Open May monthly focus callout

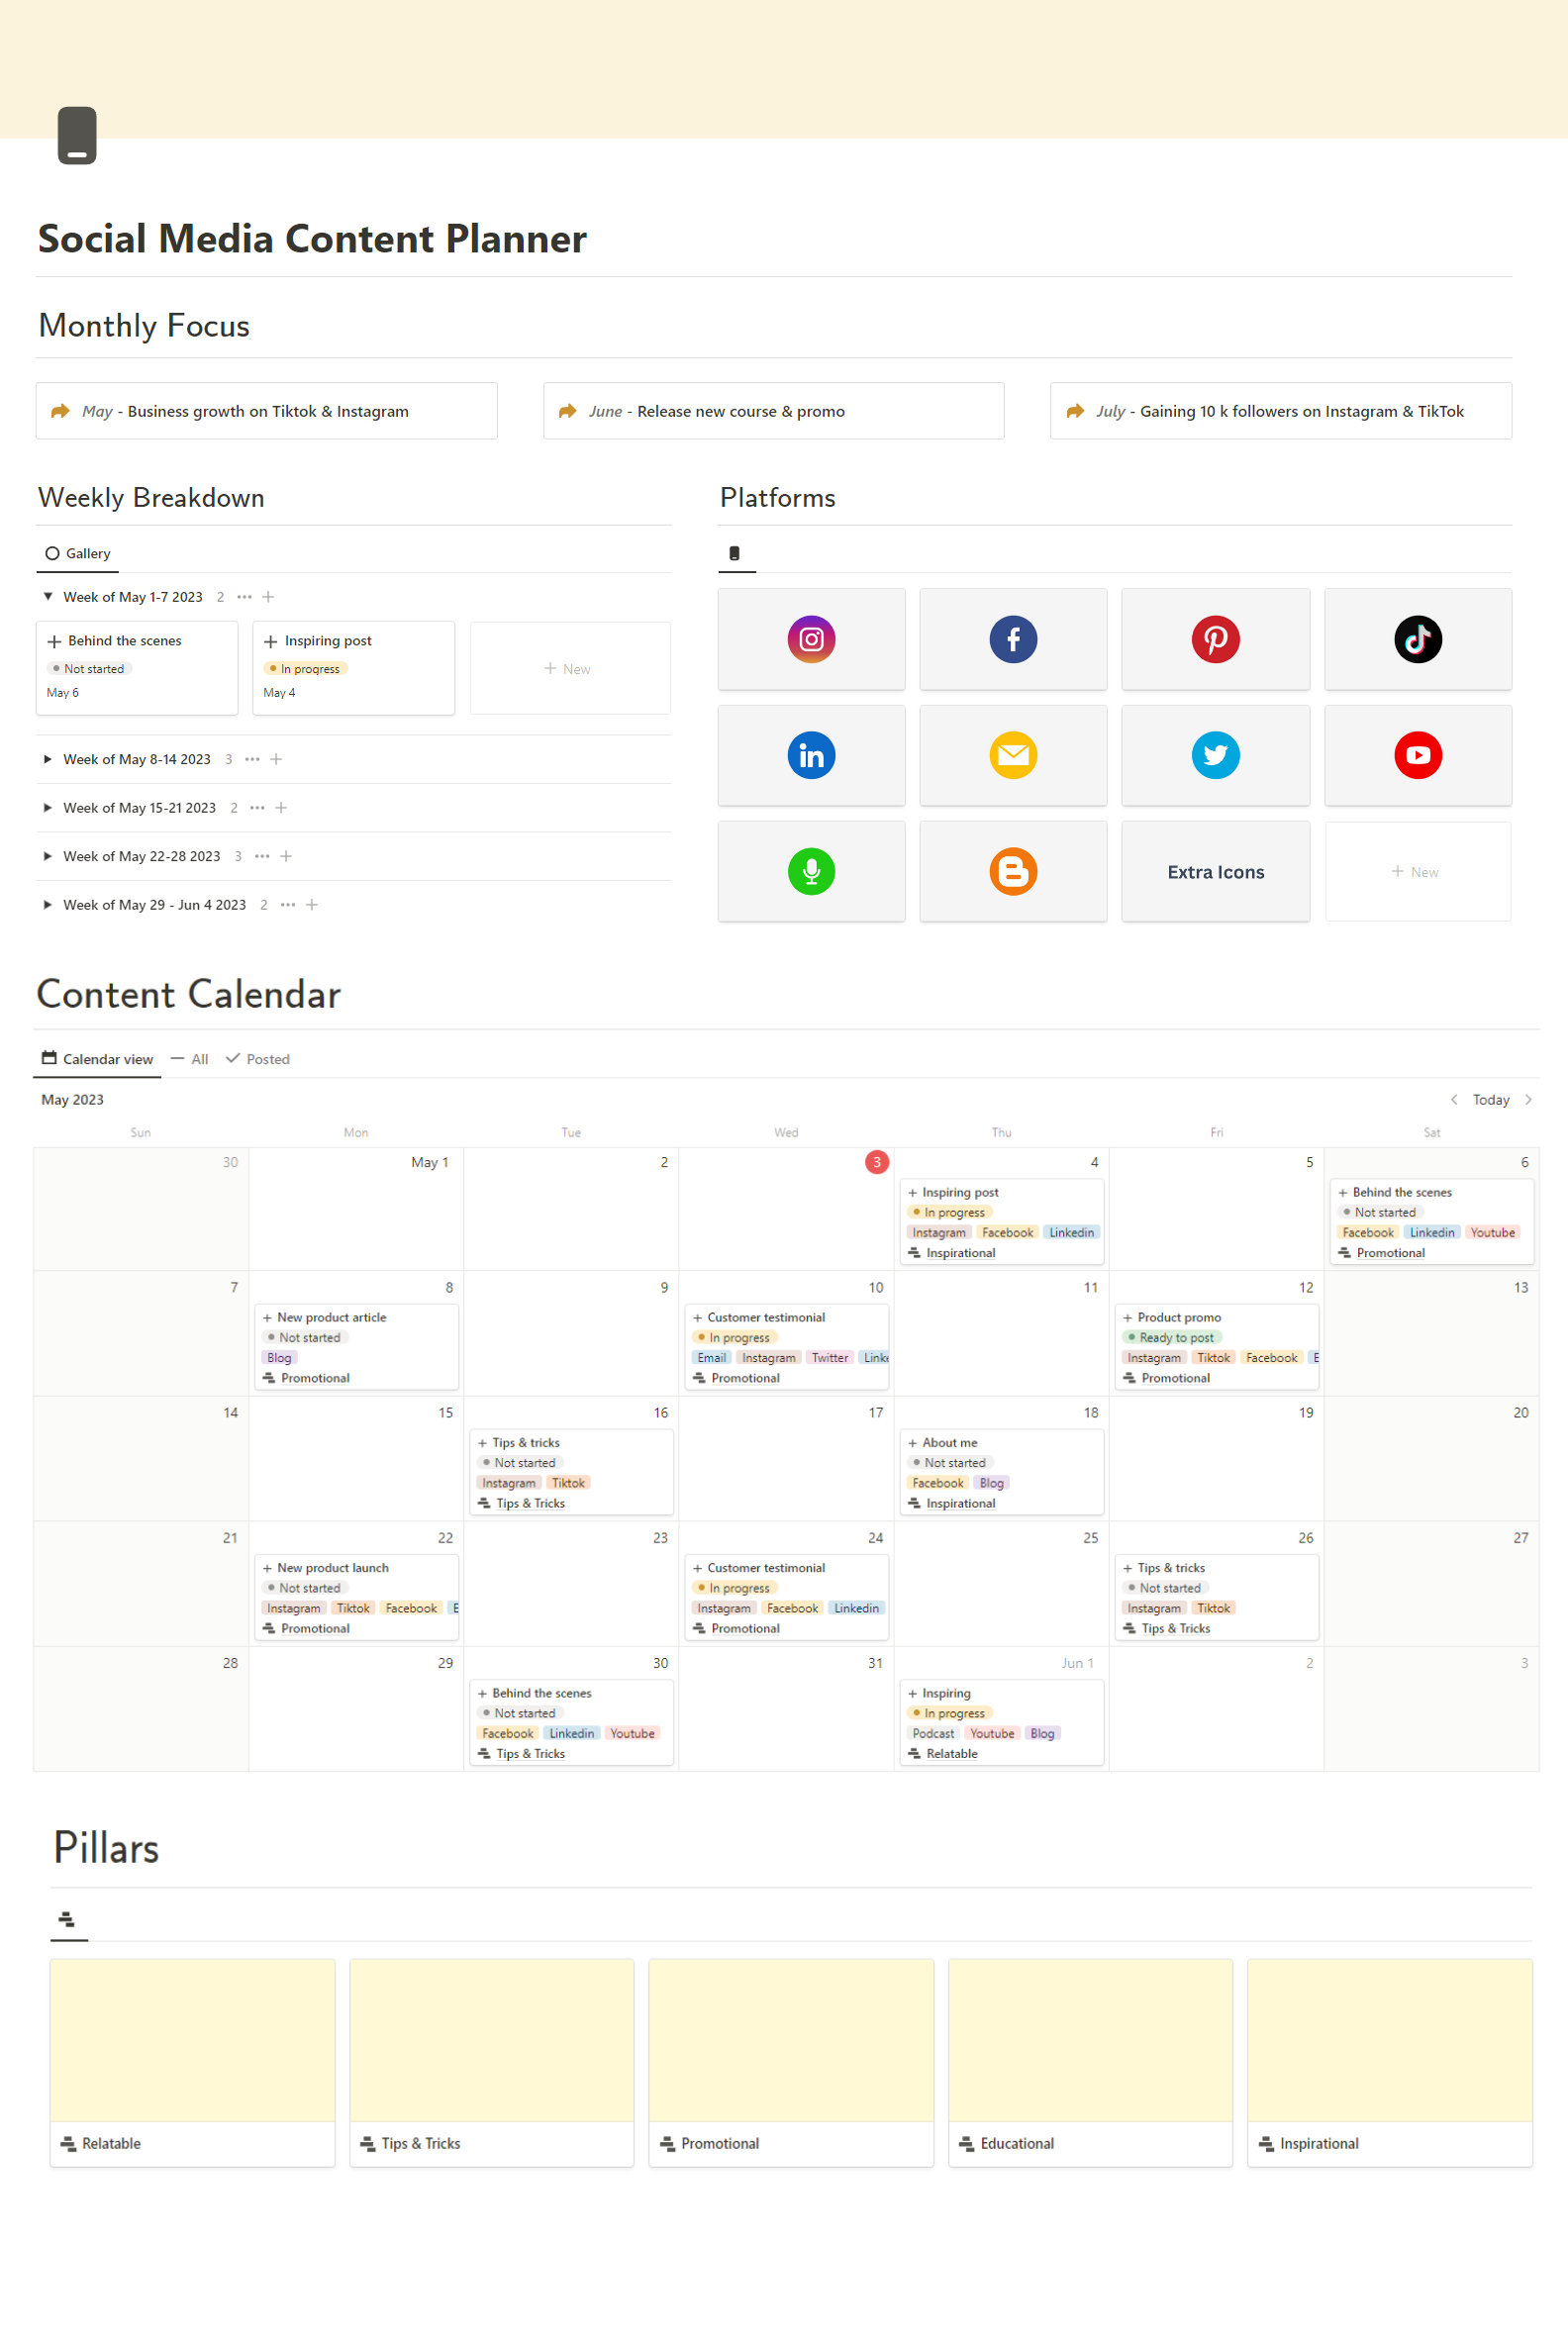point(266,410)
